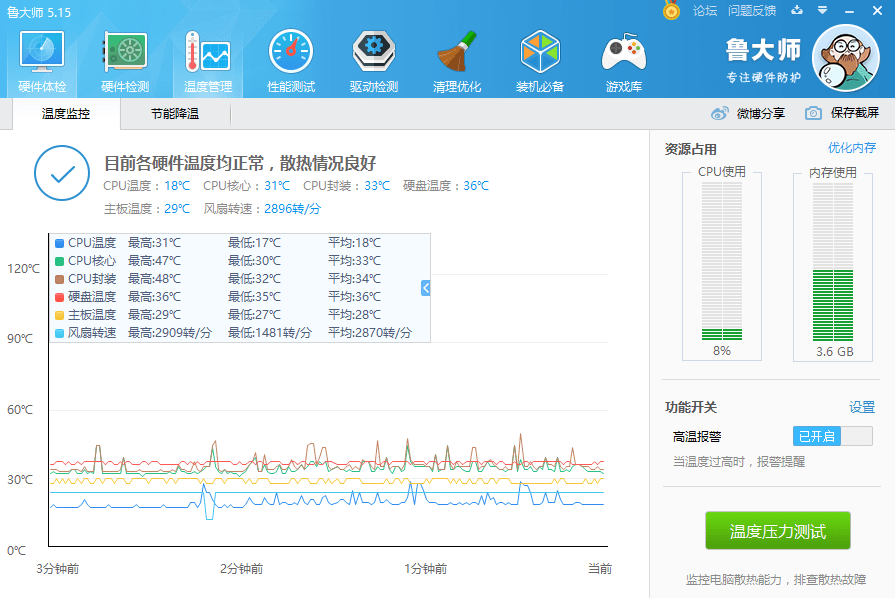Click 最低:17℃ in CPU温度 row

[254, 243]
